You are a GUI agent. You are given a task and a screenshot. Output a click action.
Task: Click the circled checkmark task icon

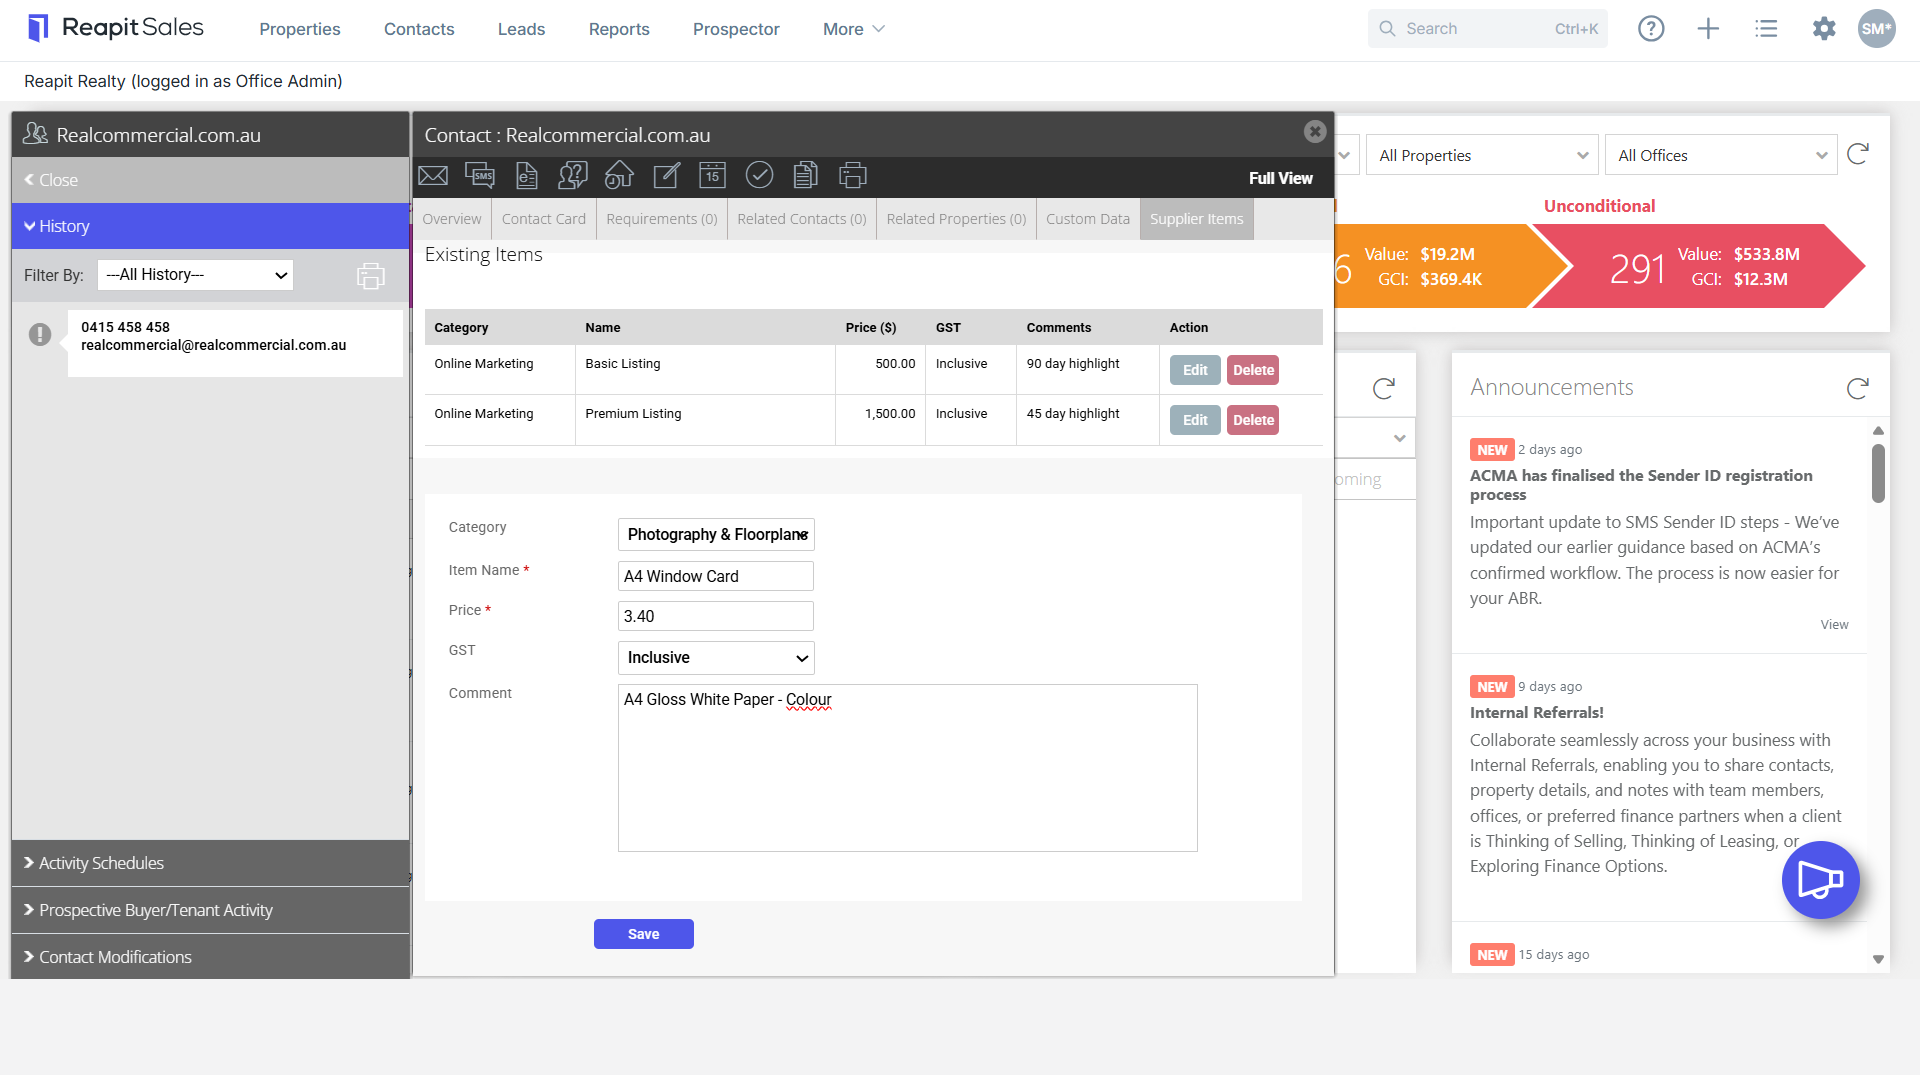(759, 176)
